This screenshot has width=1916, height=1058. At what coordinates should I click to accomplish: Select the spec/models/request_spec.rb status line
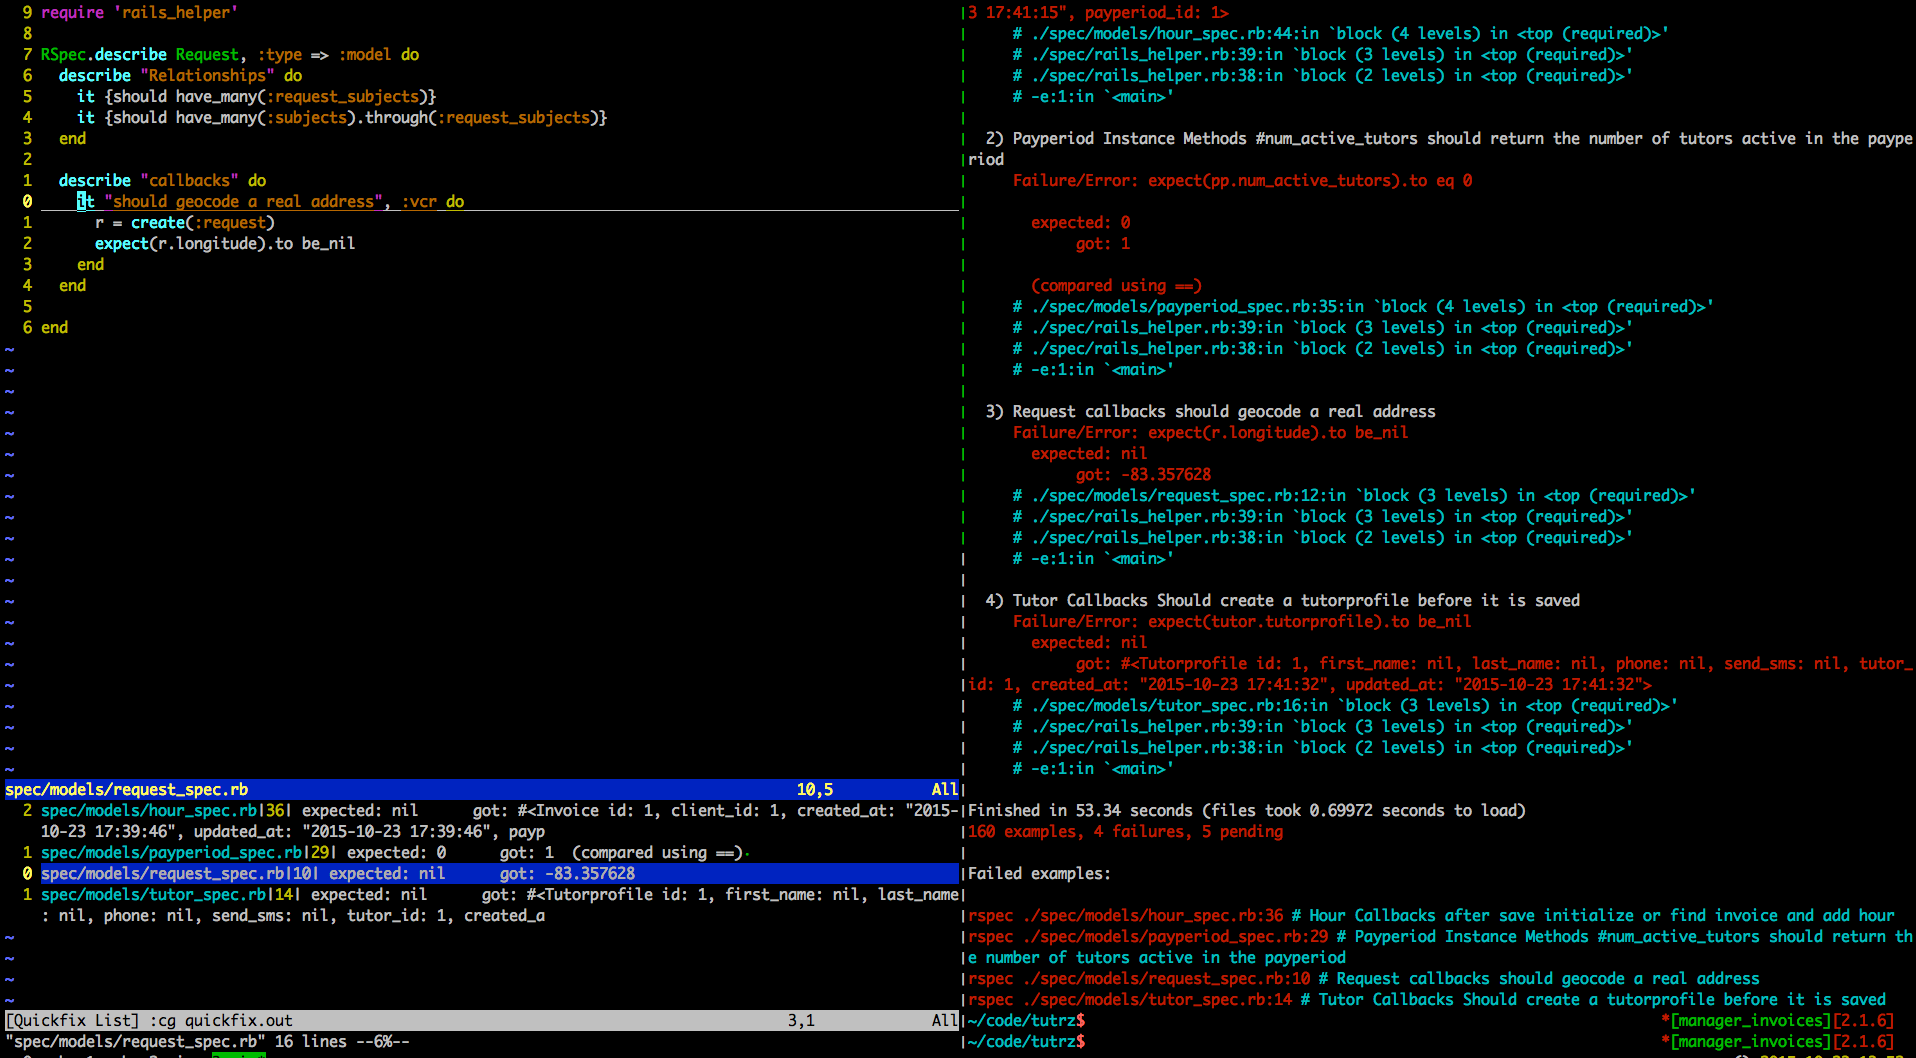482,789
